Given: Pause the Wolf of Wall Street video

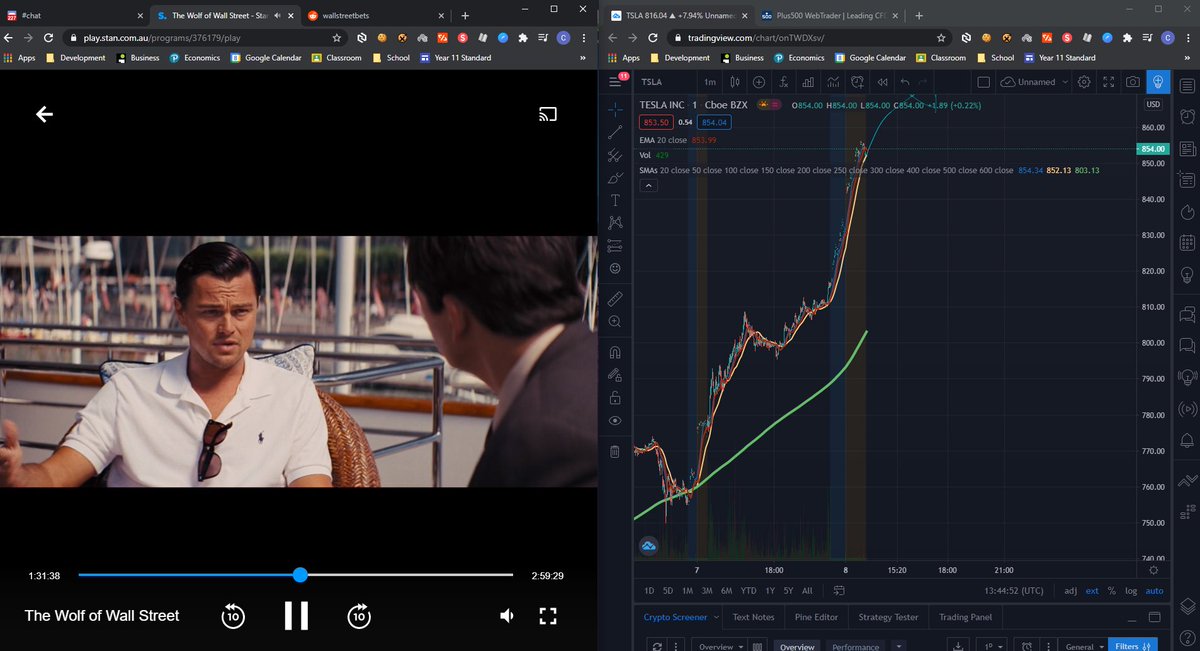Looking at the screenshot, I should point(296,615).
